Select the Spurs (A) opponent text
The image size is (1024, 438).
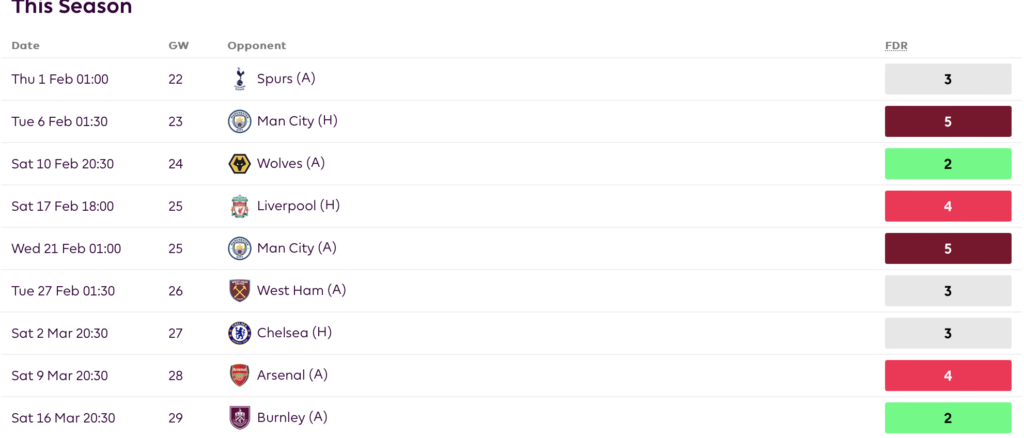[x=286, y=78]
